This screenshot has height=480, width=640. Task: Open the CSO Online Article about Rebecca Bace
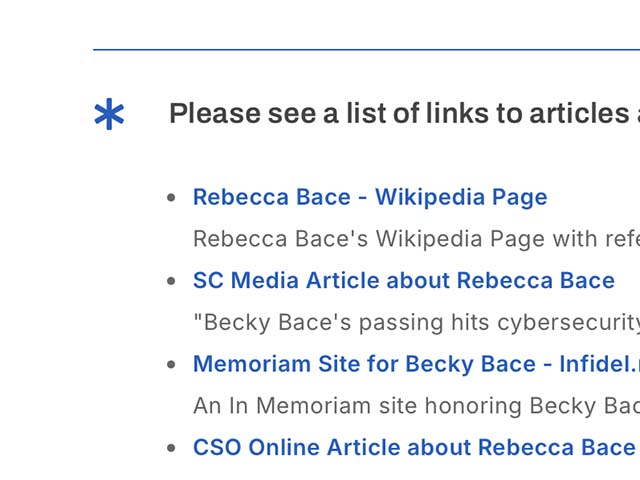tap(414, 447)
